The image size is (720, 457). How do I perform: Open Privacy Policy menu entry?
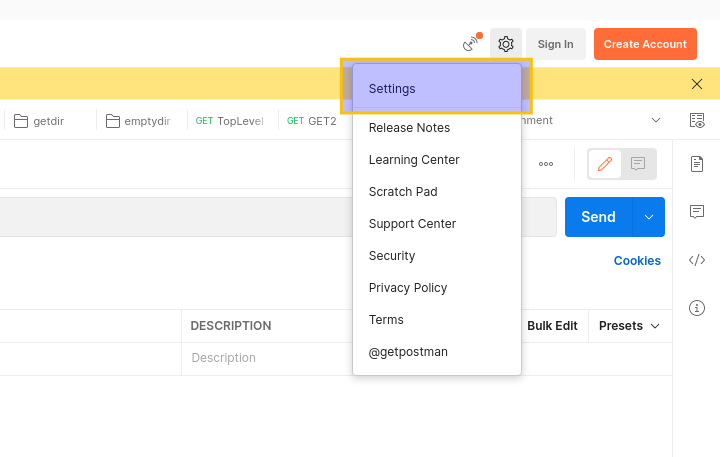coord(437,288)
